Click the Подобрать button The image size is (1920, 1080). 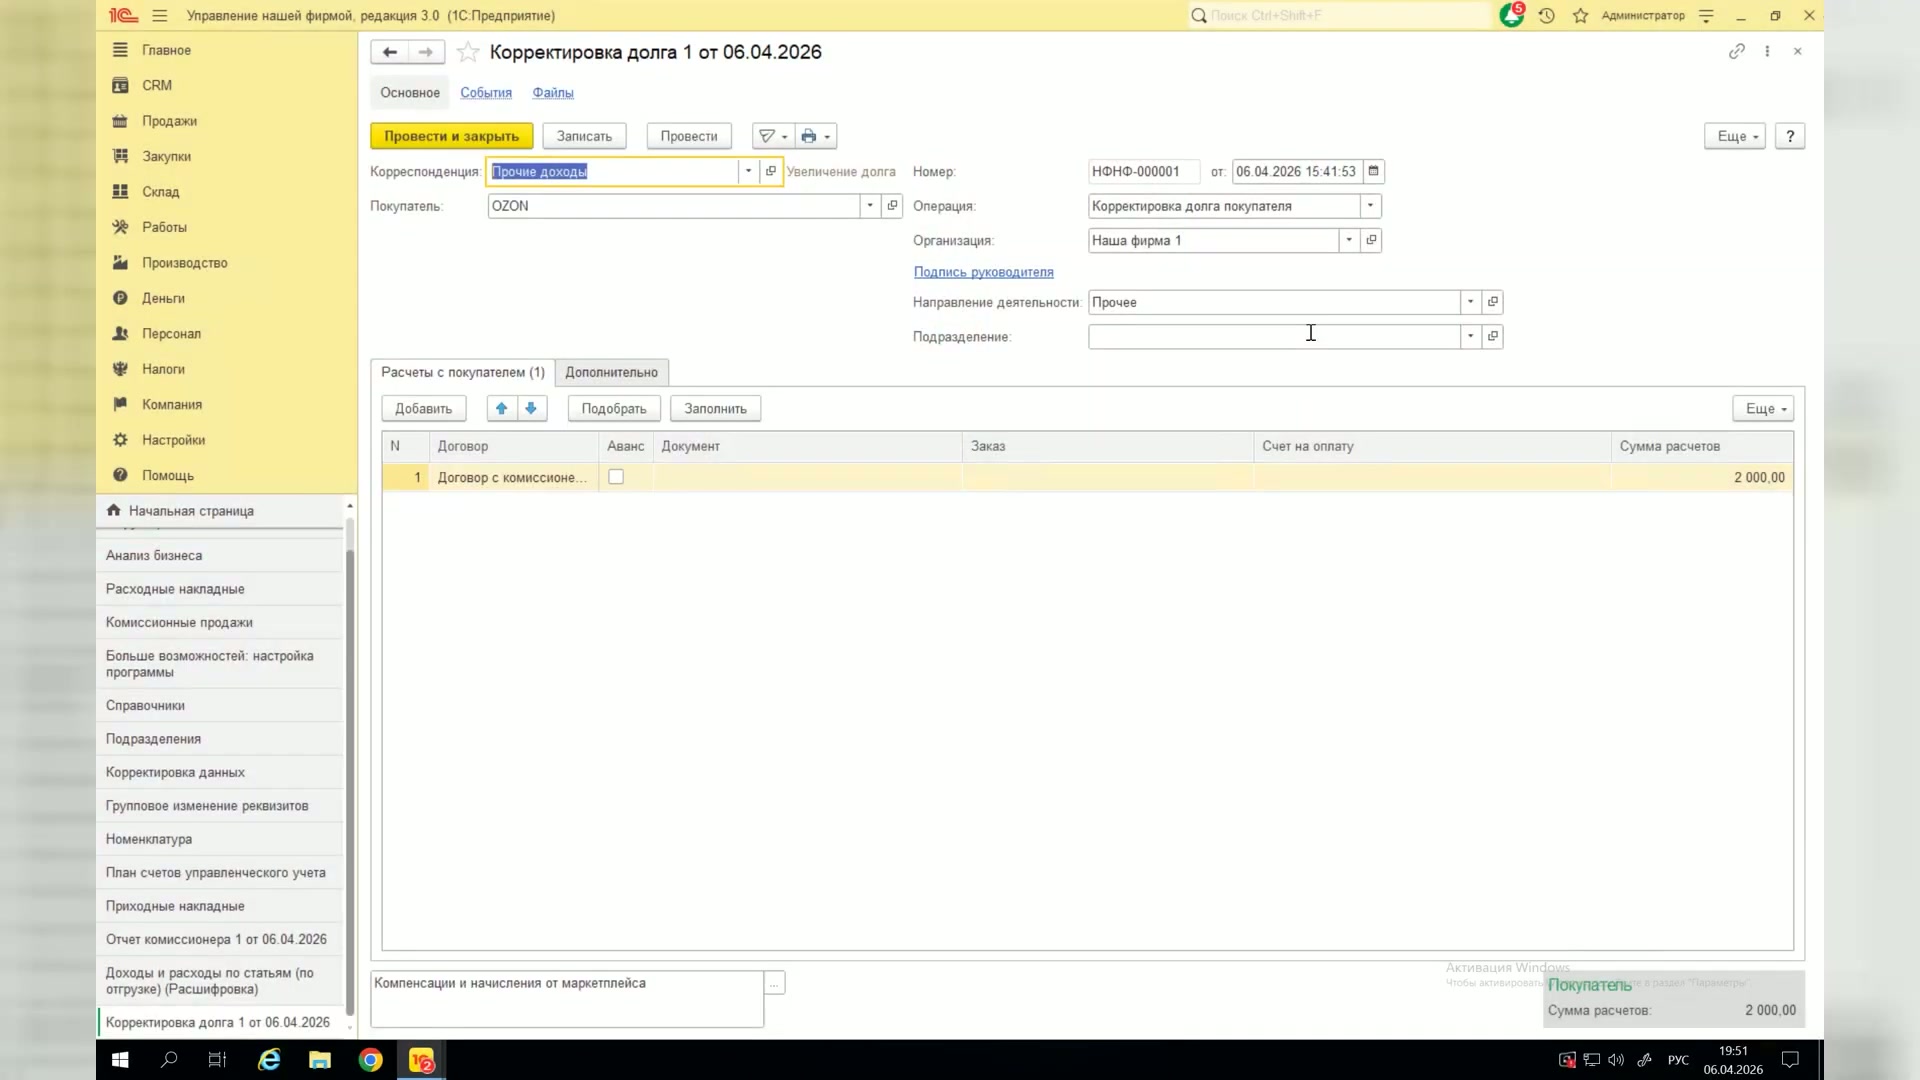click(x=614, y=408)
